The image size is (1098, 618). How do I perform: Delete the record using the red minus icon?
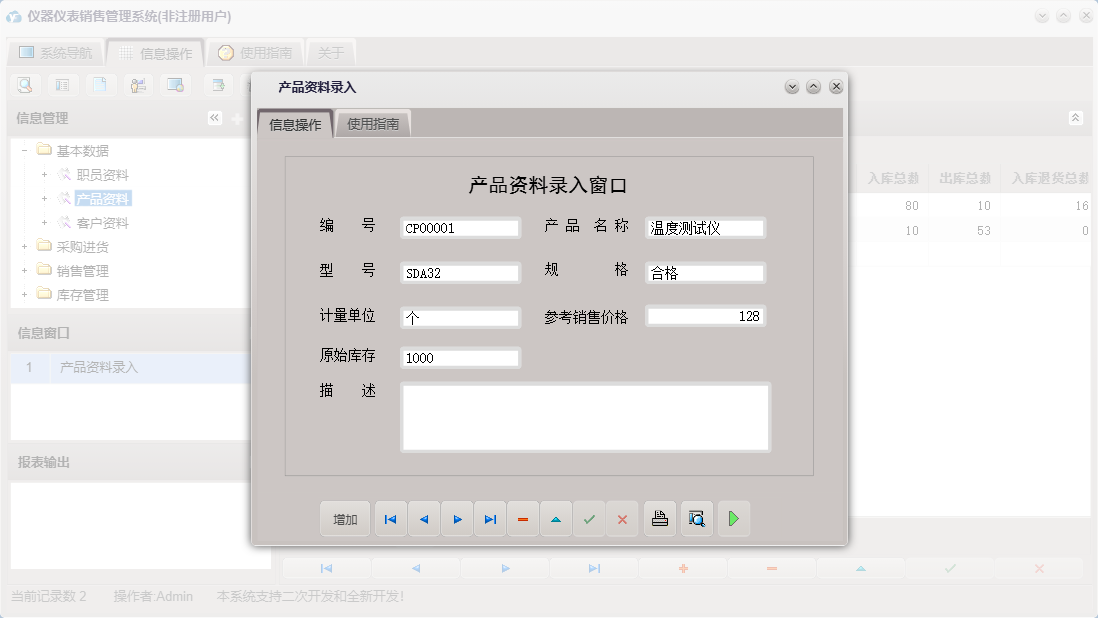[523, 518]
